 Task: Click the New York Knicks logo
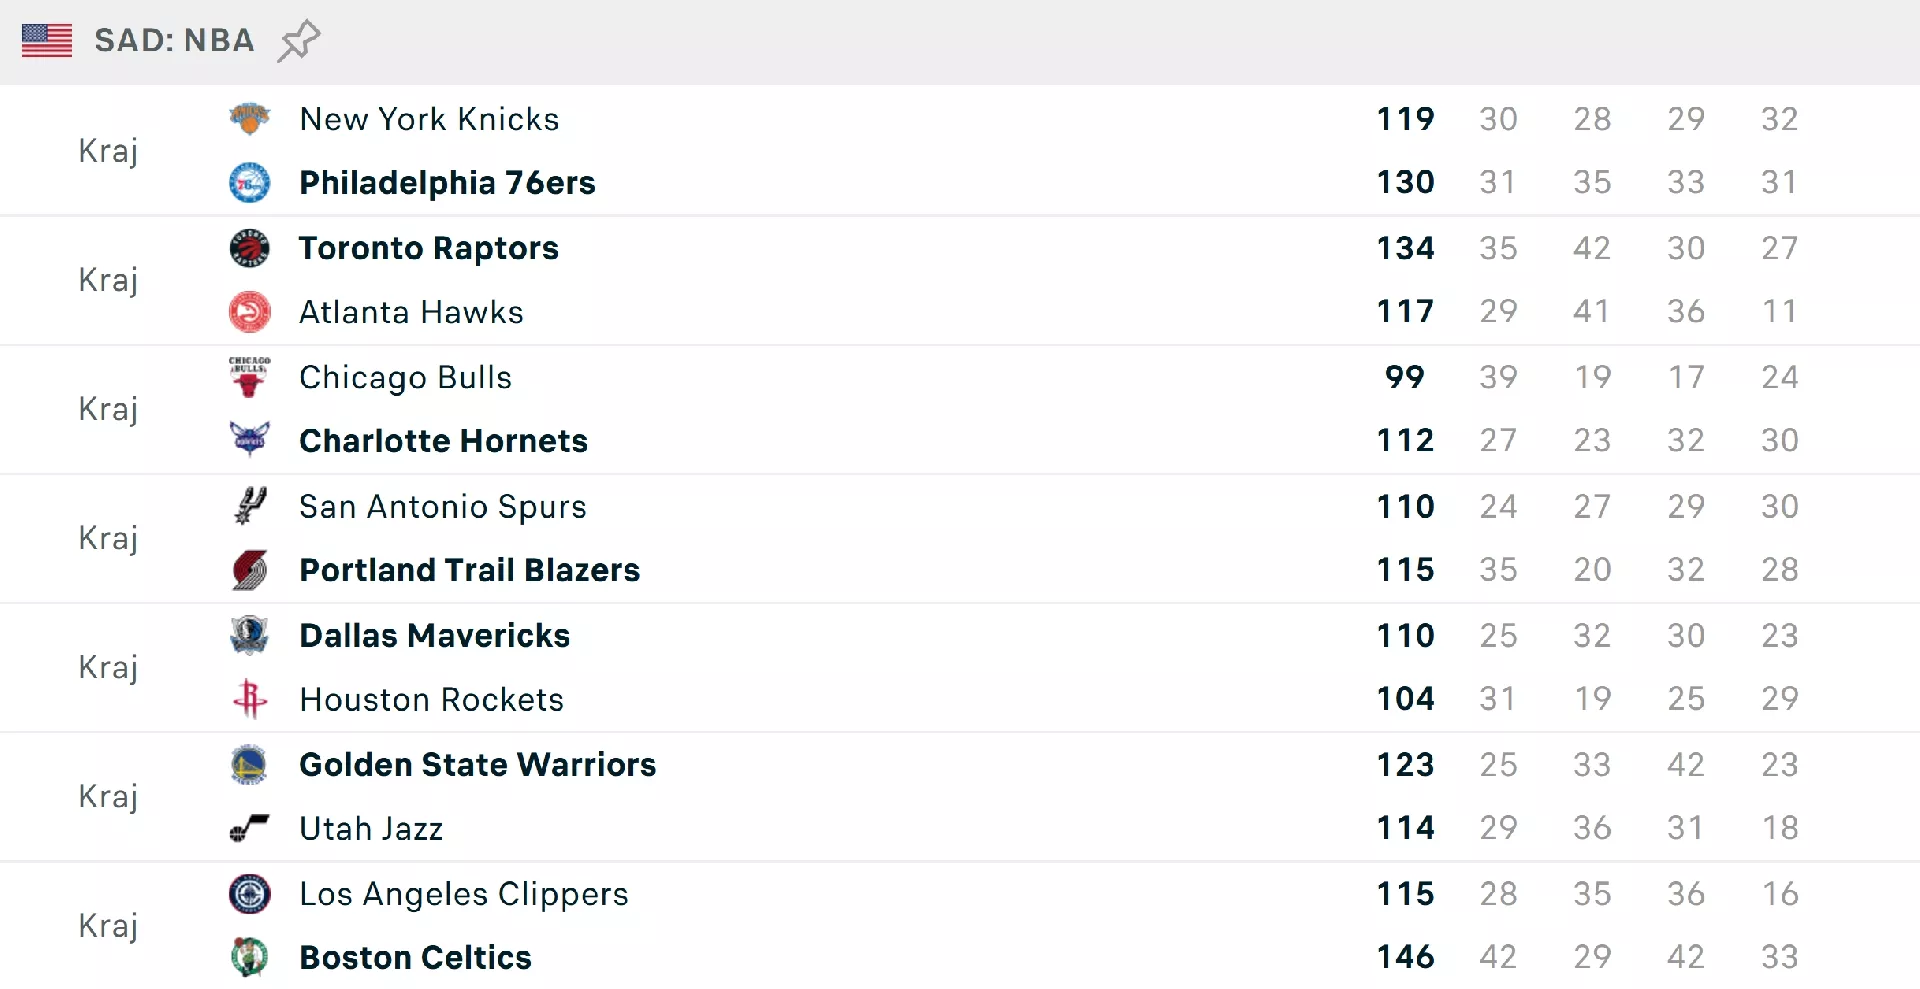[x=249, y=119]
